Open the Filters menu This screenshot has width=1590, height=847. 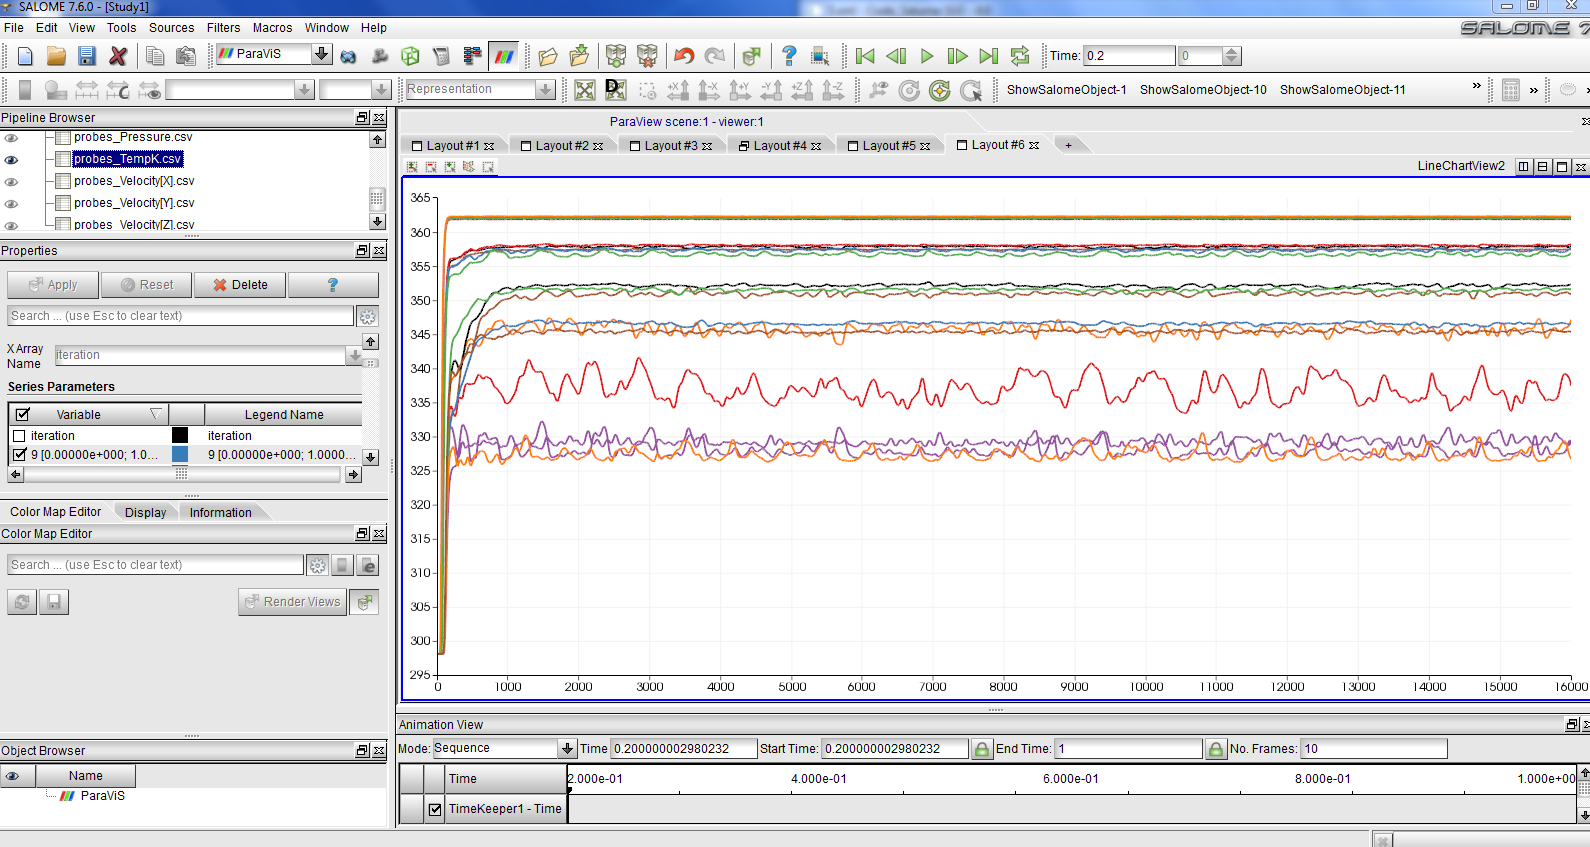pyautogui.click(x=223, y=28)
